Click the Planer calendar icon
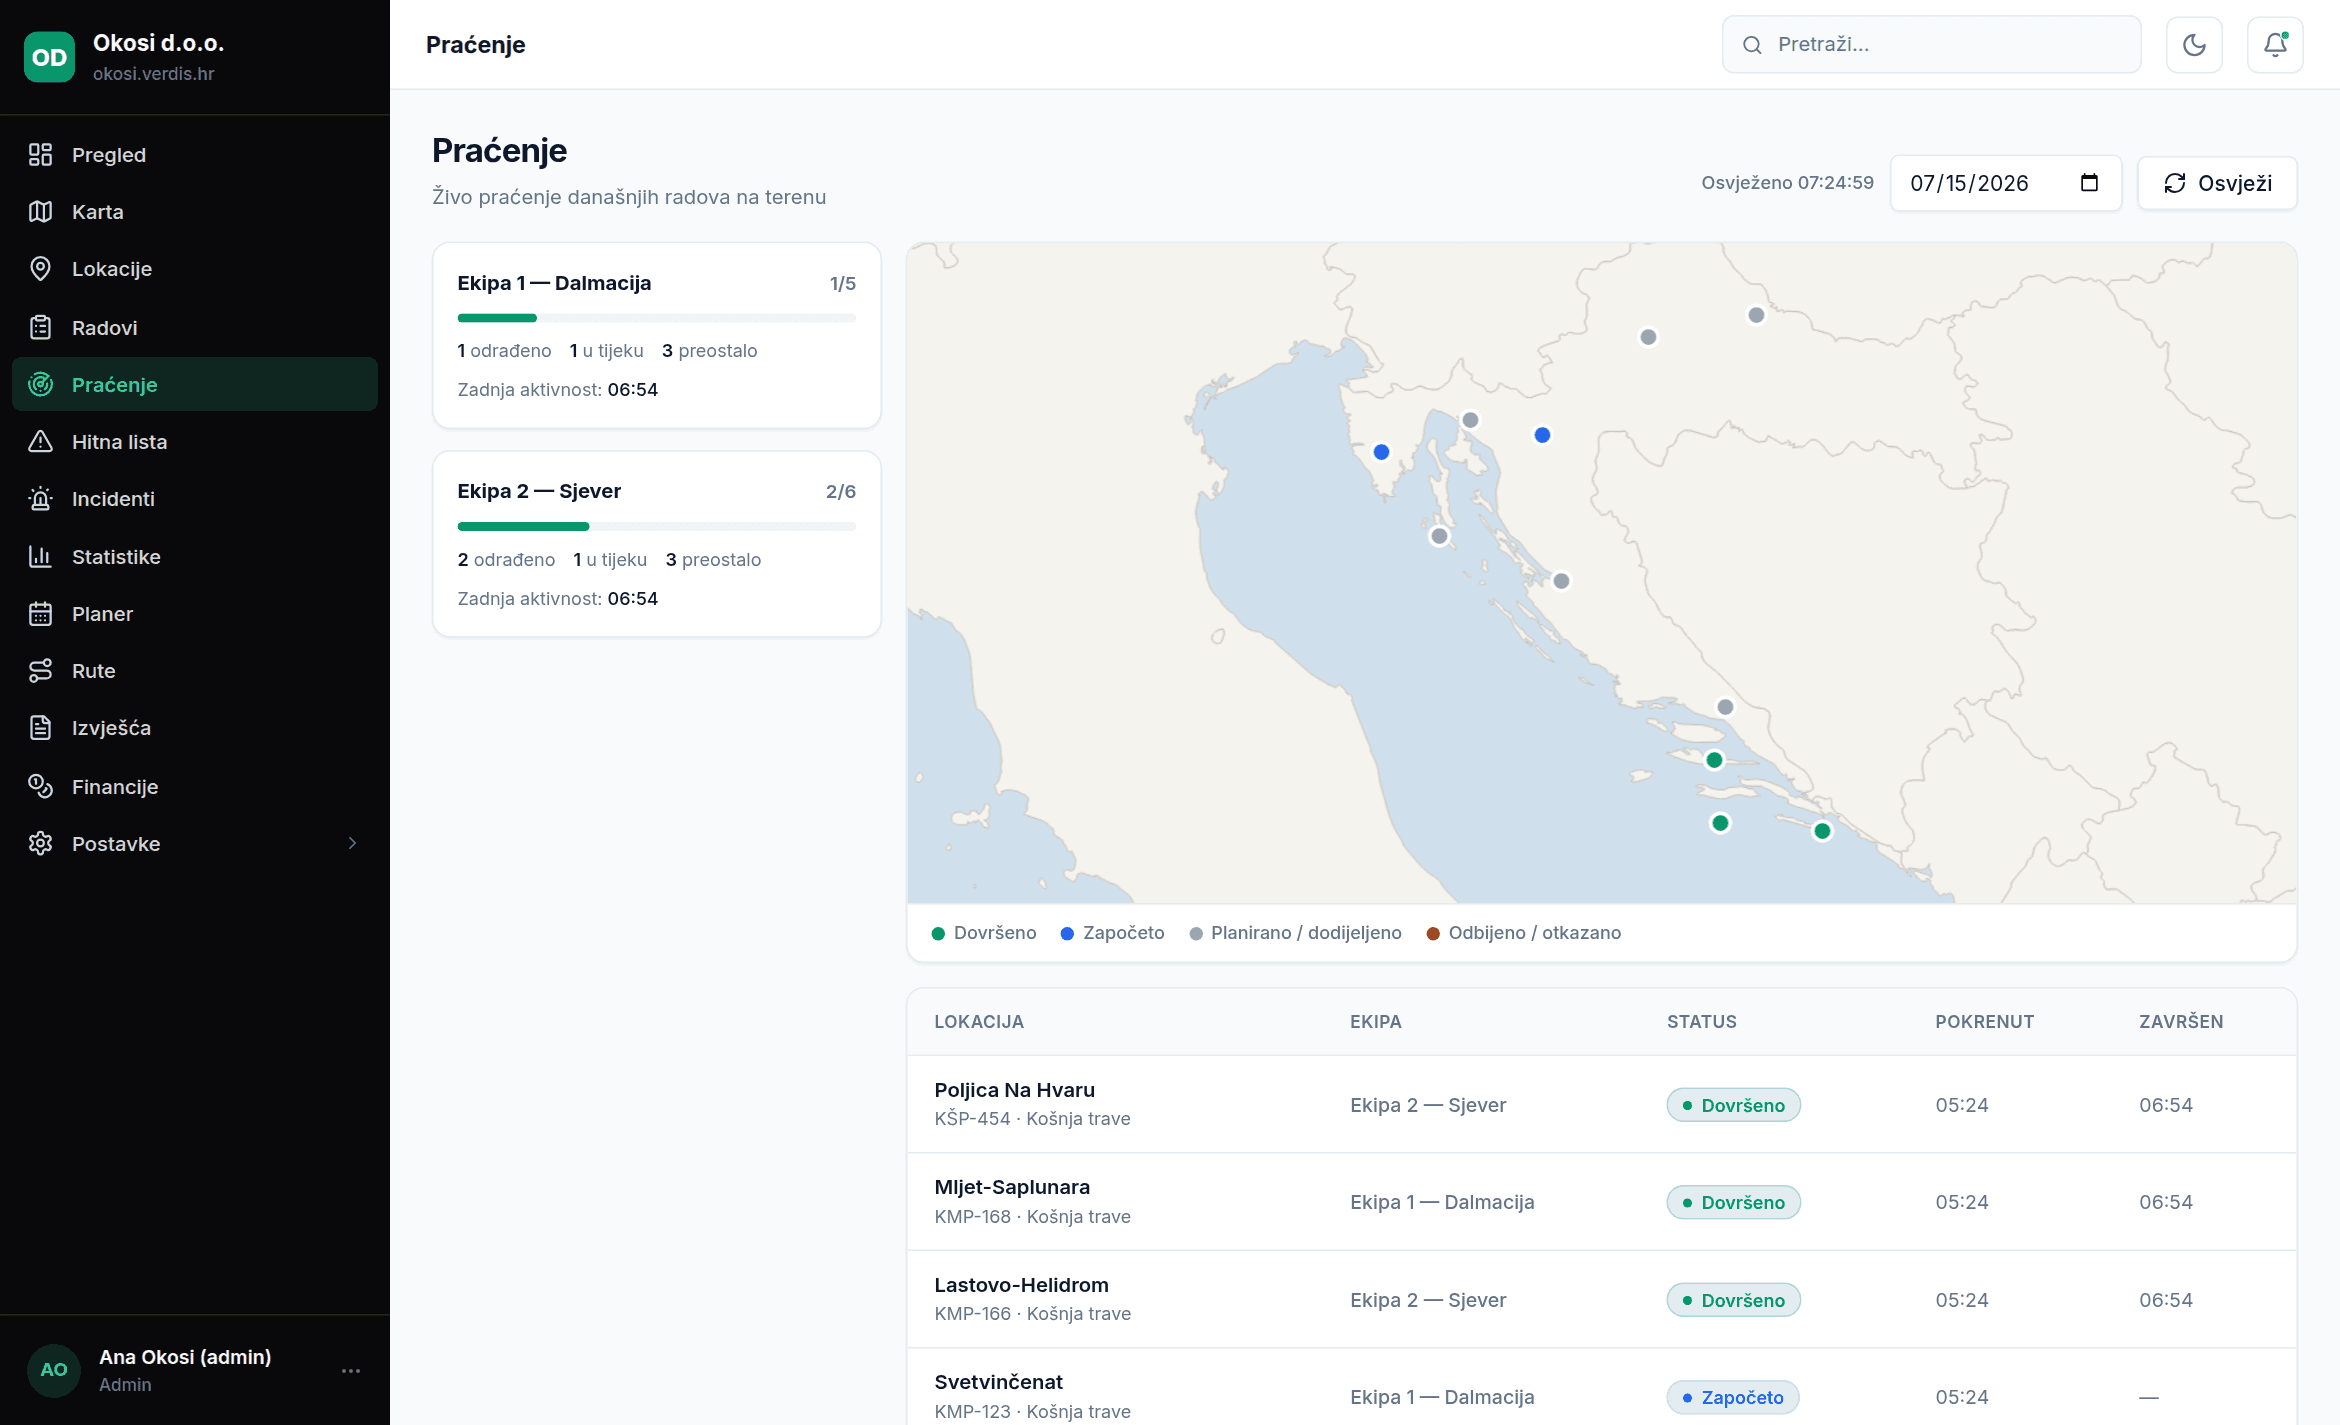The image size is (2340, 1425). click(x=40, y=613)
